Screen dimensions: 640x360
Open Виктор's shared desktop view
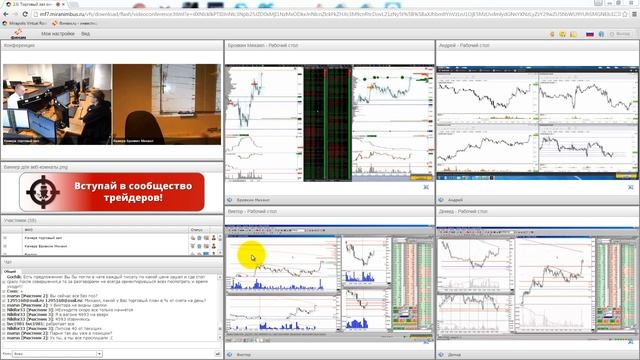[x=329, y=284]
